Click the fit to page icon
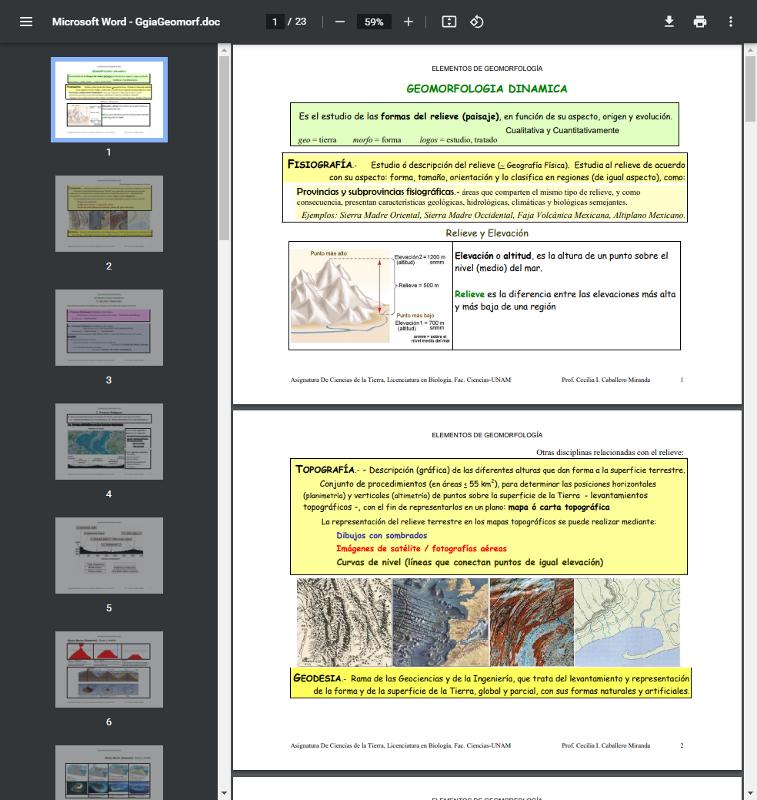This screenshot has height=800, width=757. 449,22
